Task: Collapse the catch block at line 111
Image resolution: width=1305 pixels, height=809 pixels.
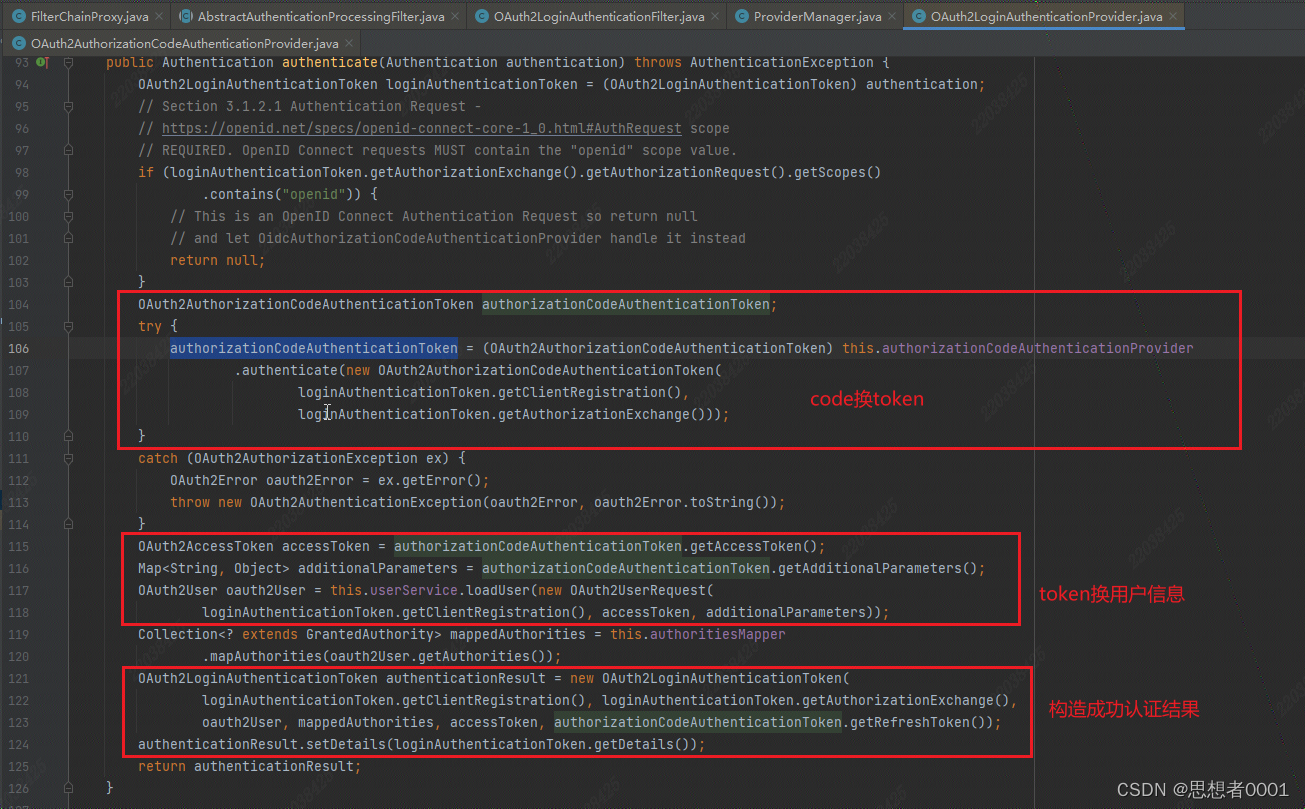Action: click(69, 458)
